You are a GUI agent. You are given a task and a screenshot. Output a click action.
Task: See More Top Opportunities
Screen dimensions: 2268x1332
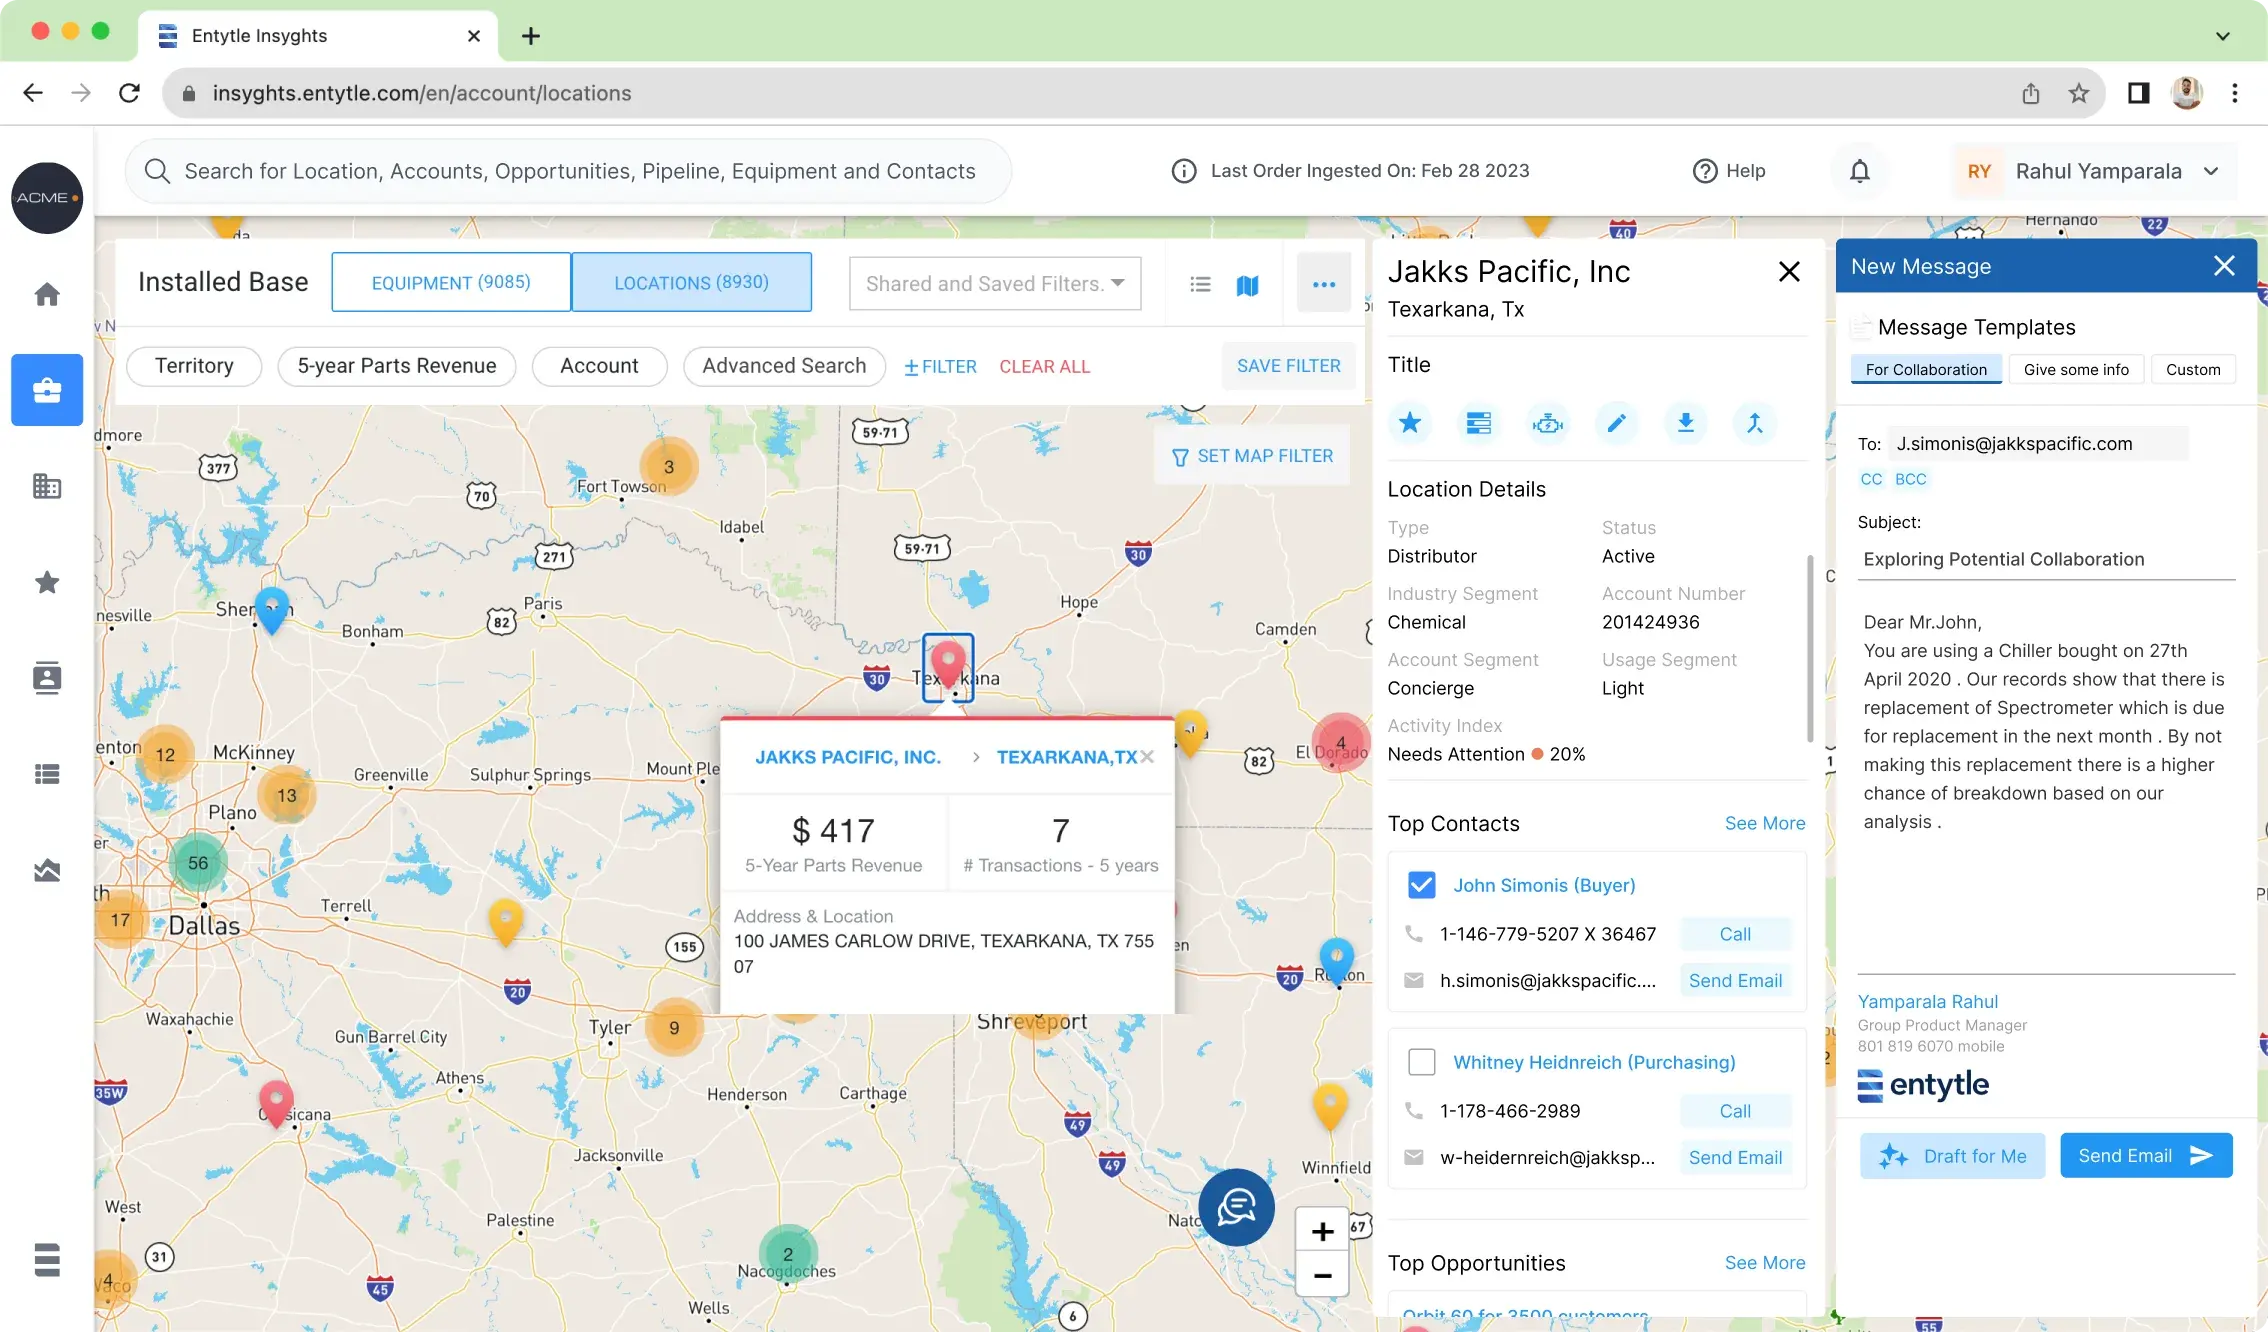coord(1765,1263)
